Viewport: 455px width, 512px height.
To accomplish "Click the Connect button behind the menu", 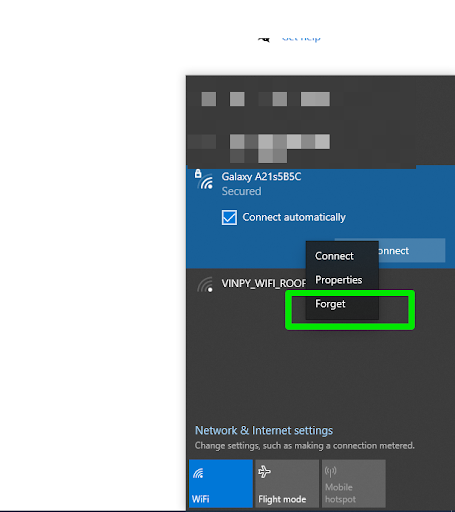I will pos(411,250).
